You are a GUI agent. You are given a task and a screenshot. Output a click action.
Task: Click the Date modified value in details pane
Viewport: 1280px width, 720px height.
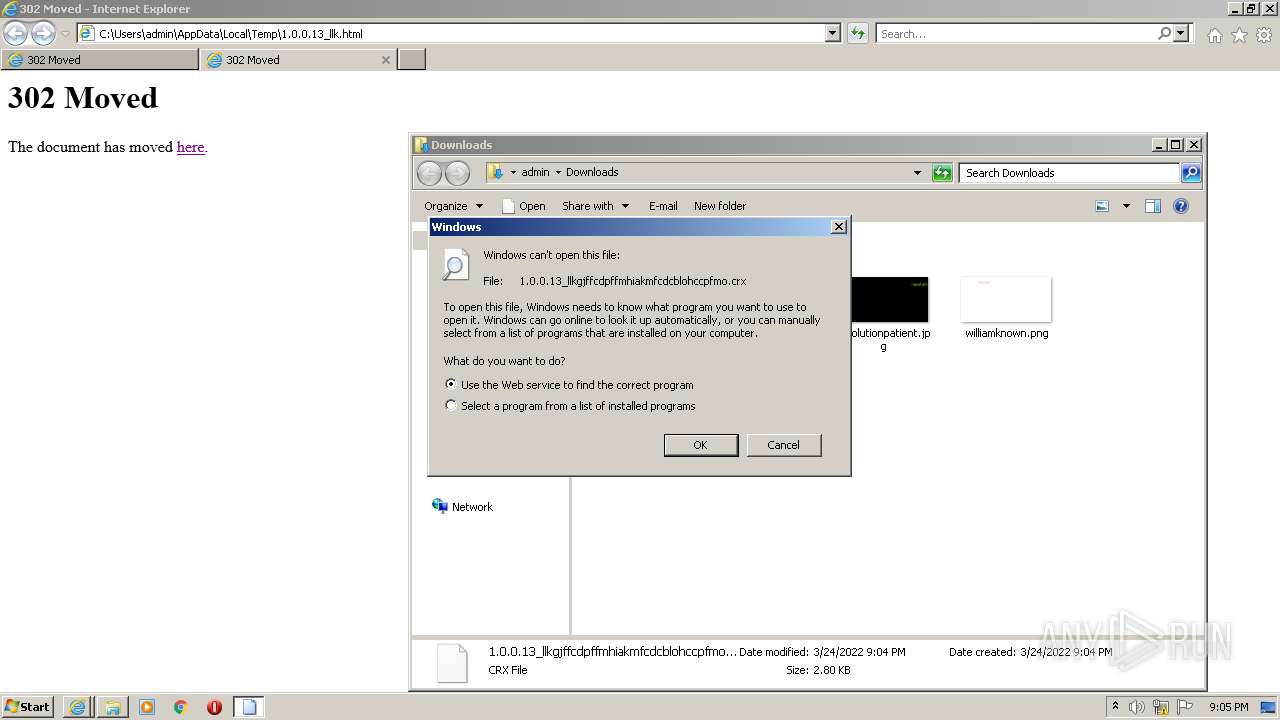(858, 652)
